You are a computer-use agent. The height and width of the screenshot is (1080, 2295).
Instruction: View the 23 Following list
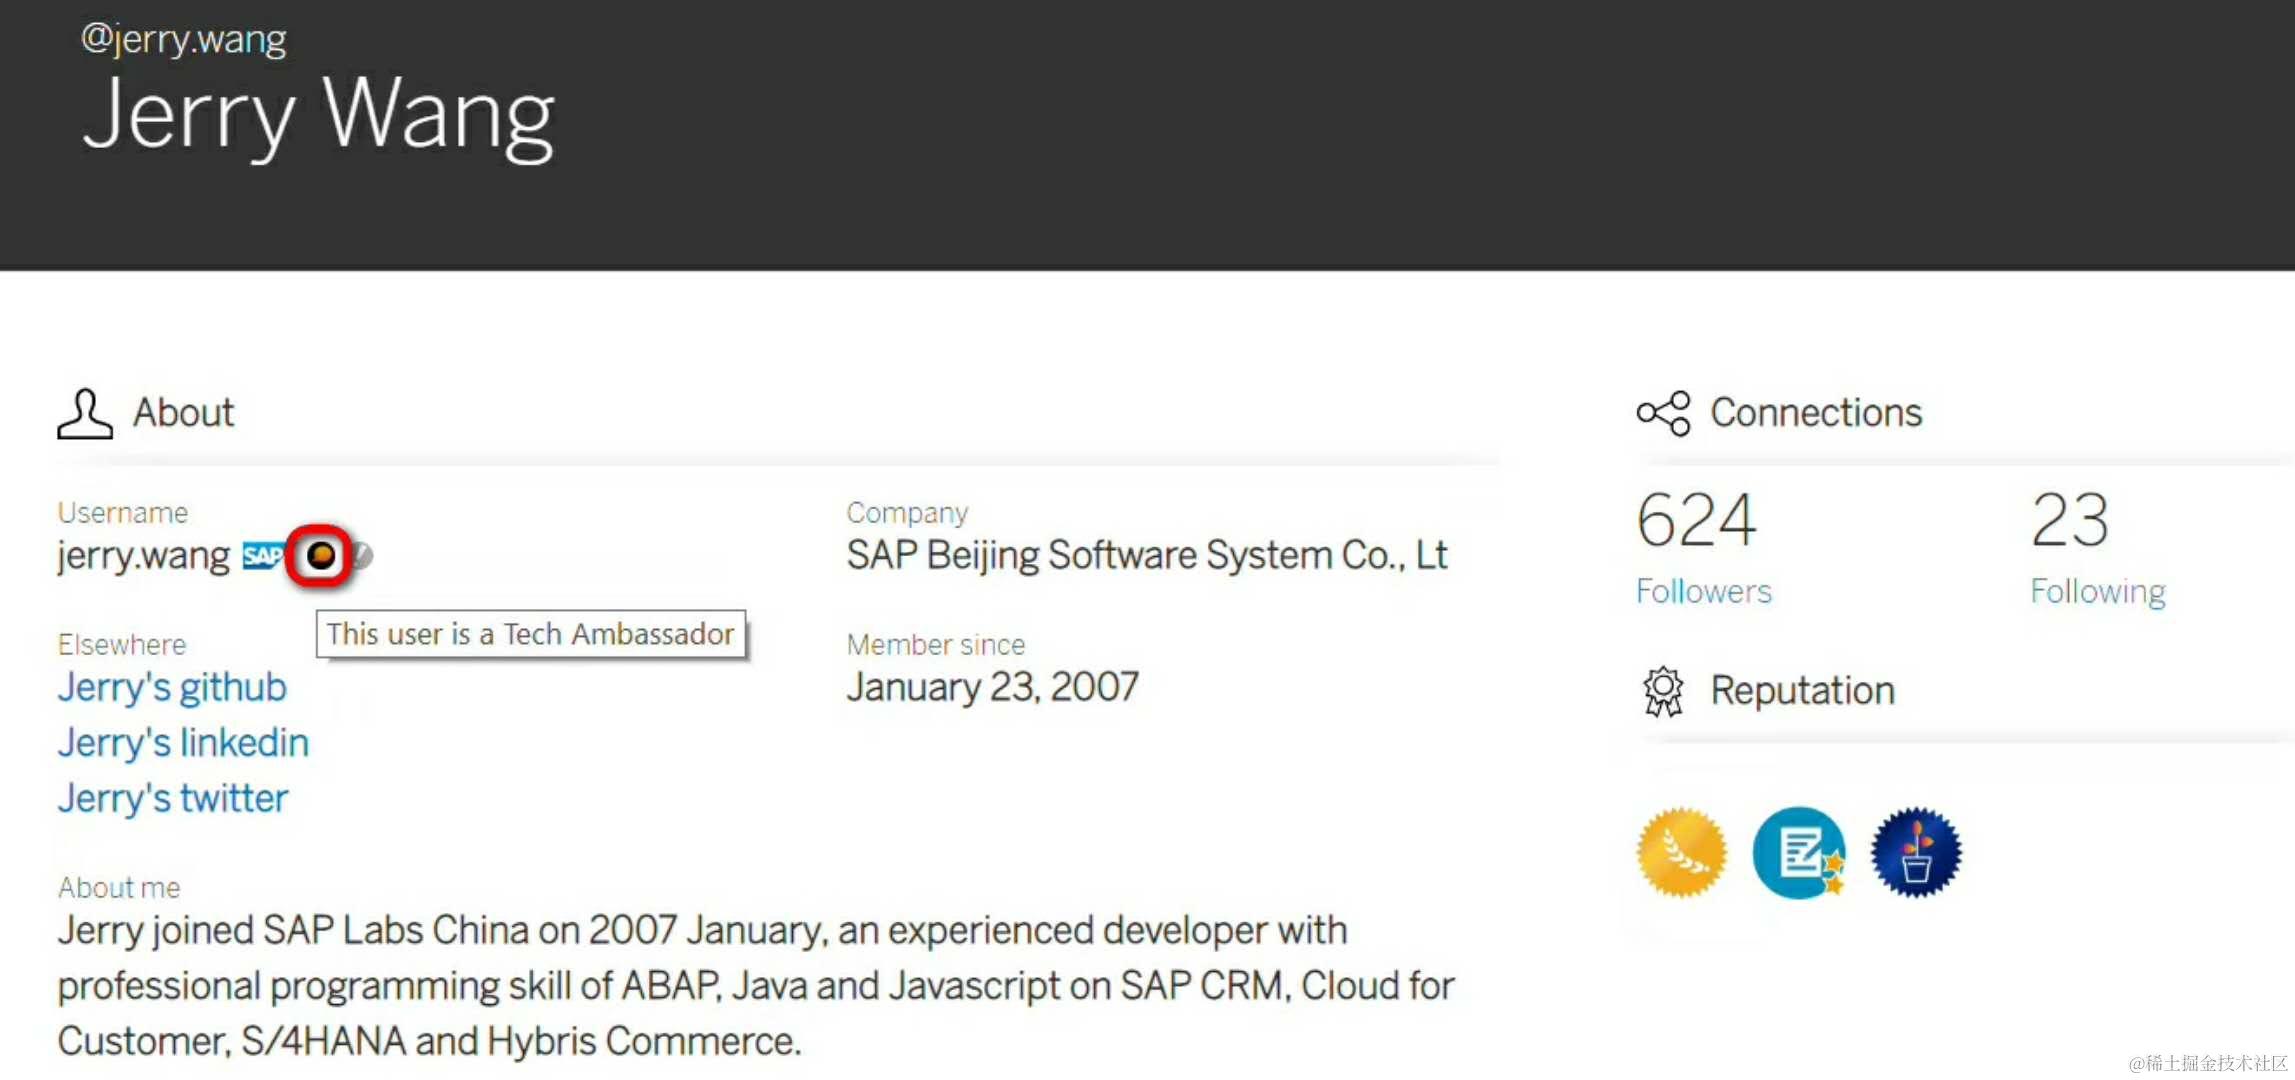tap(2097, 591)
